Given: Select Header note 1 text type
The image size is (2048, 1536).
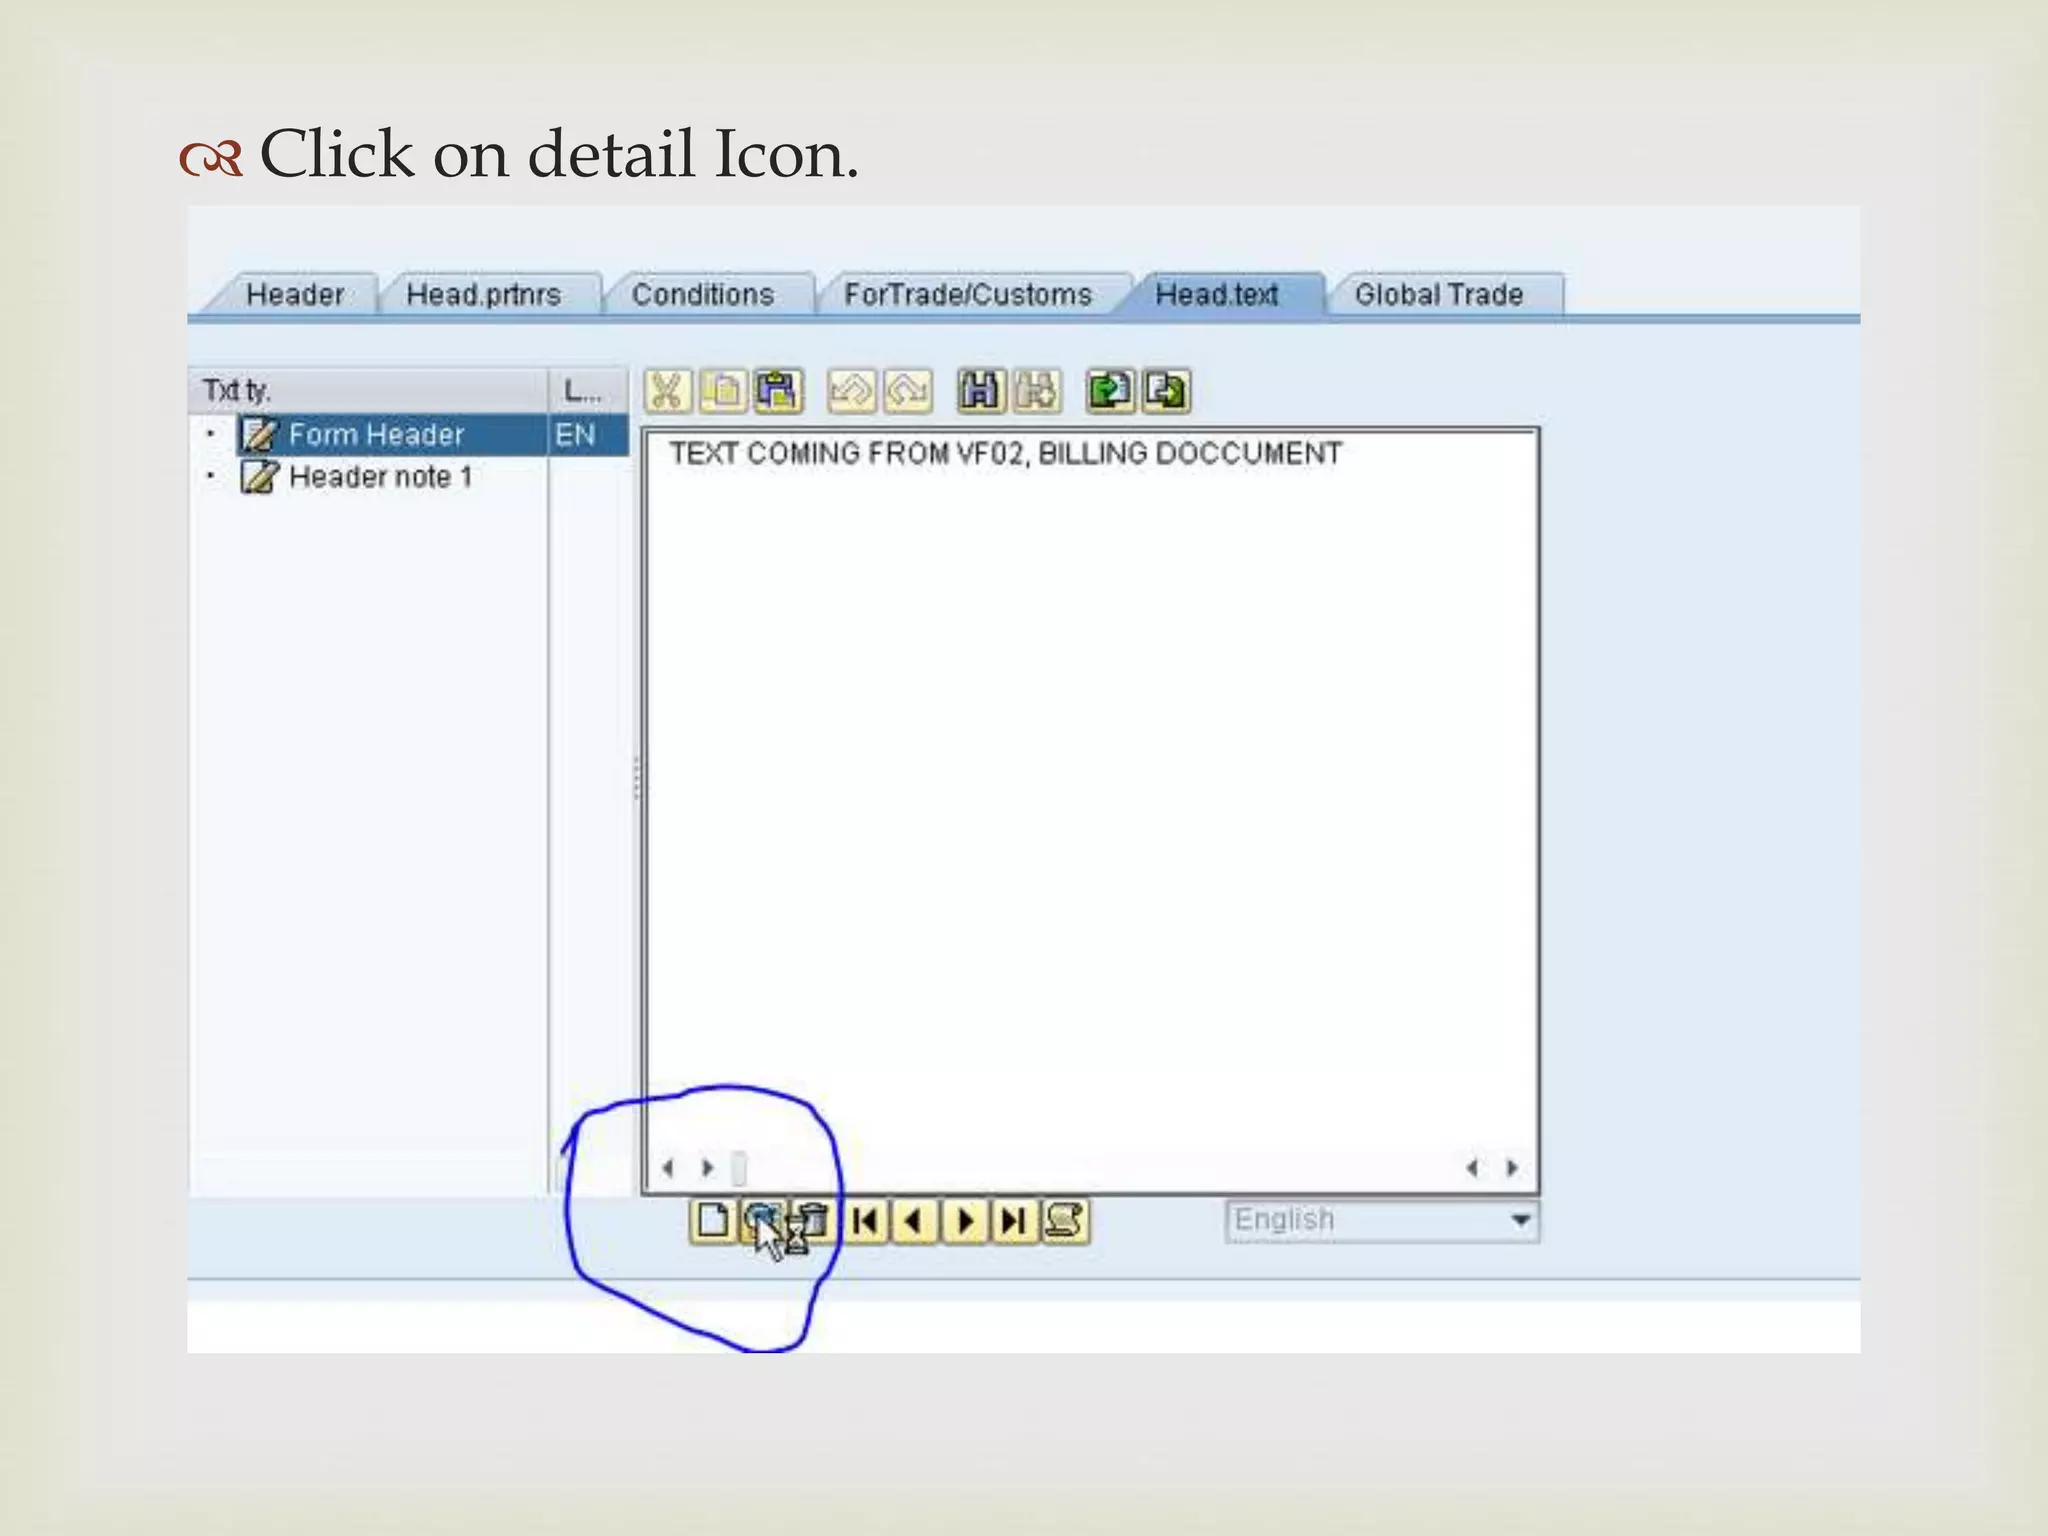Looking at the screenshot, I should tap(380, 477).
